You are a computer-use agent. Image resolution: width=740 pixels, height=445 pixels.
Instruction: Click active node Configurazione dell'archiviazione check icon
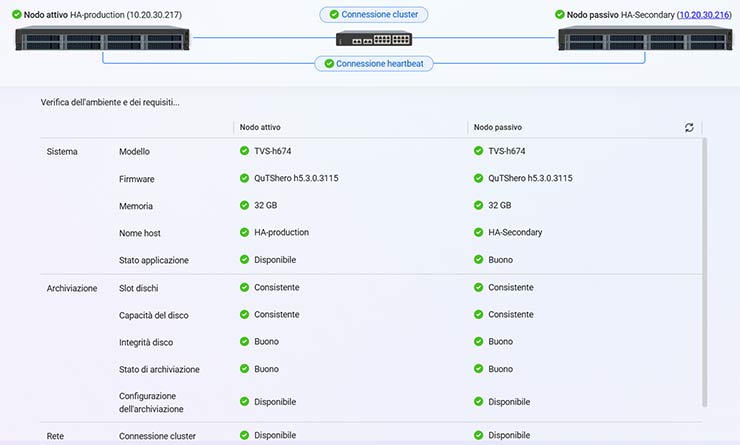[244, 402]
